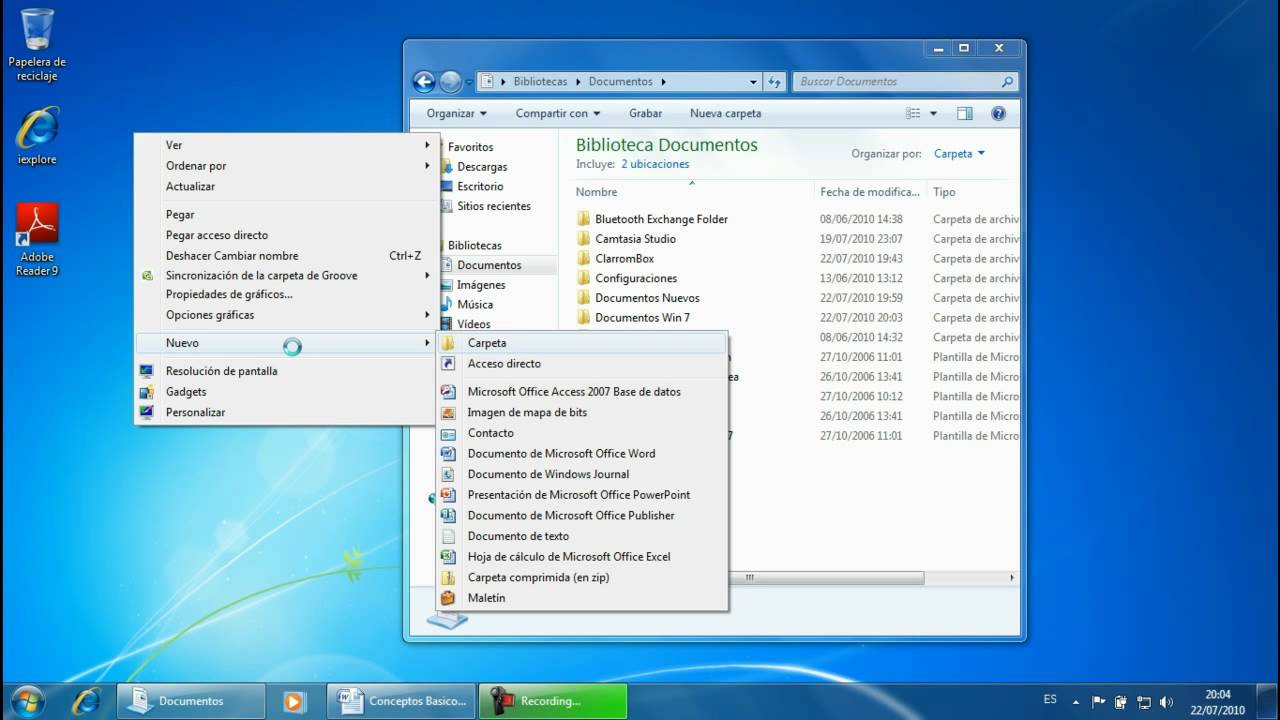Viewport: 1280px width, 720px height.
Task: Click the Windows Start orb
Action: pos(27,700)
